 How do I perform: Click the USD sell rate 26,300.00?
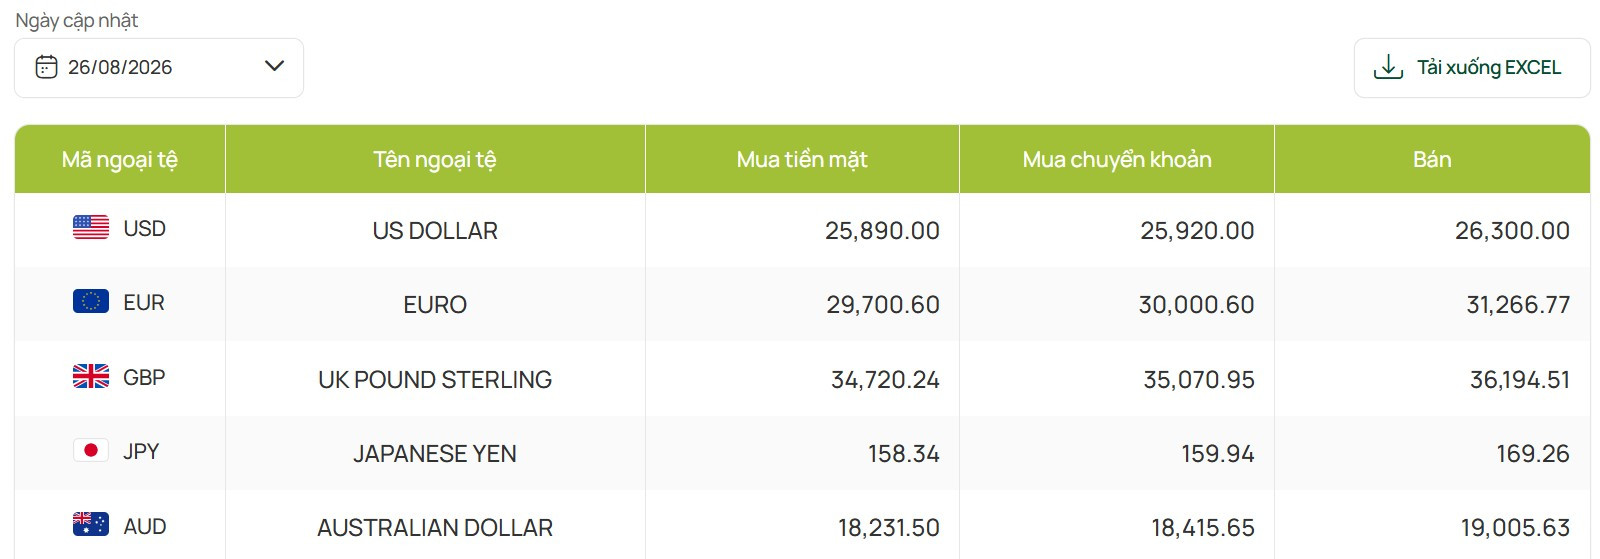[x=1512, y=231]
